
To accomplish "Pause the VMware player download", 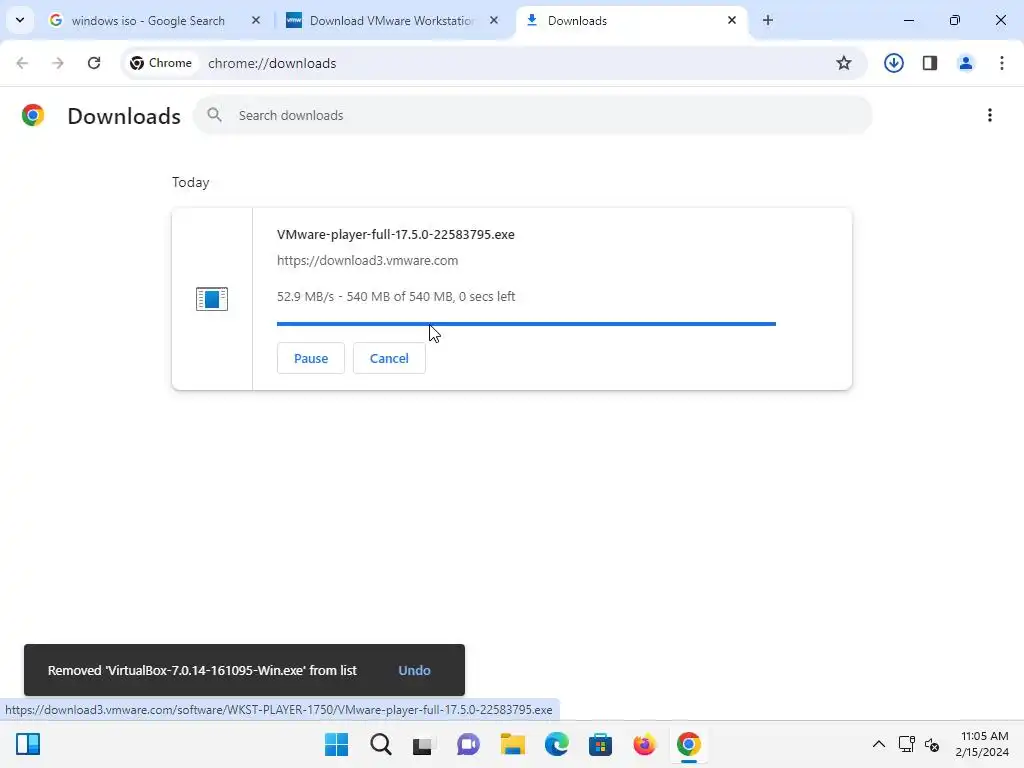I will click(x=311, y=358).
